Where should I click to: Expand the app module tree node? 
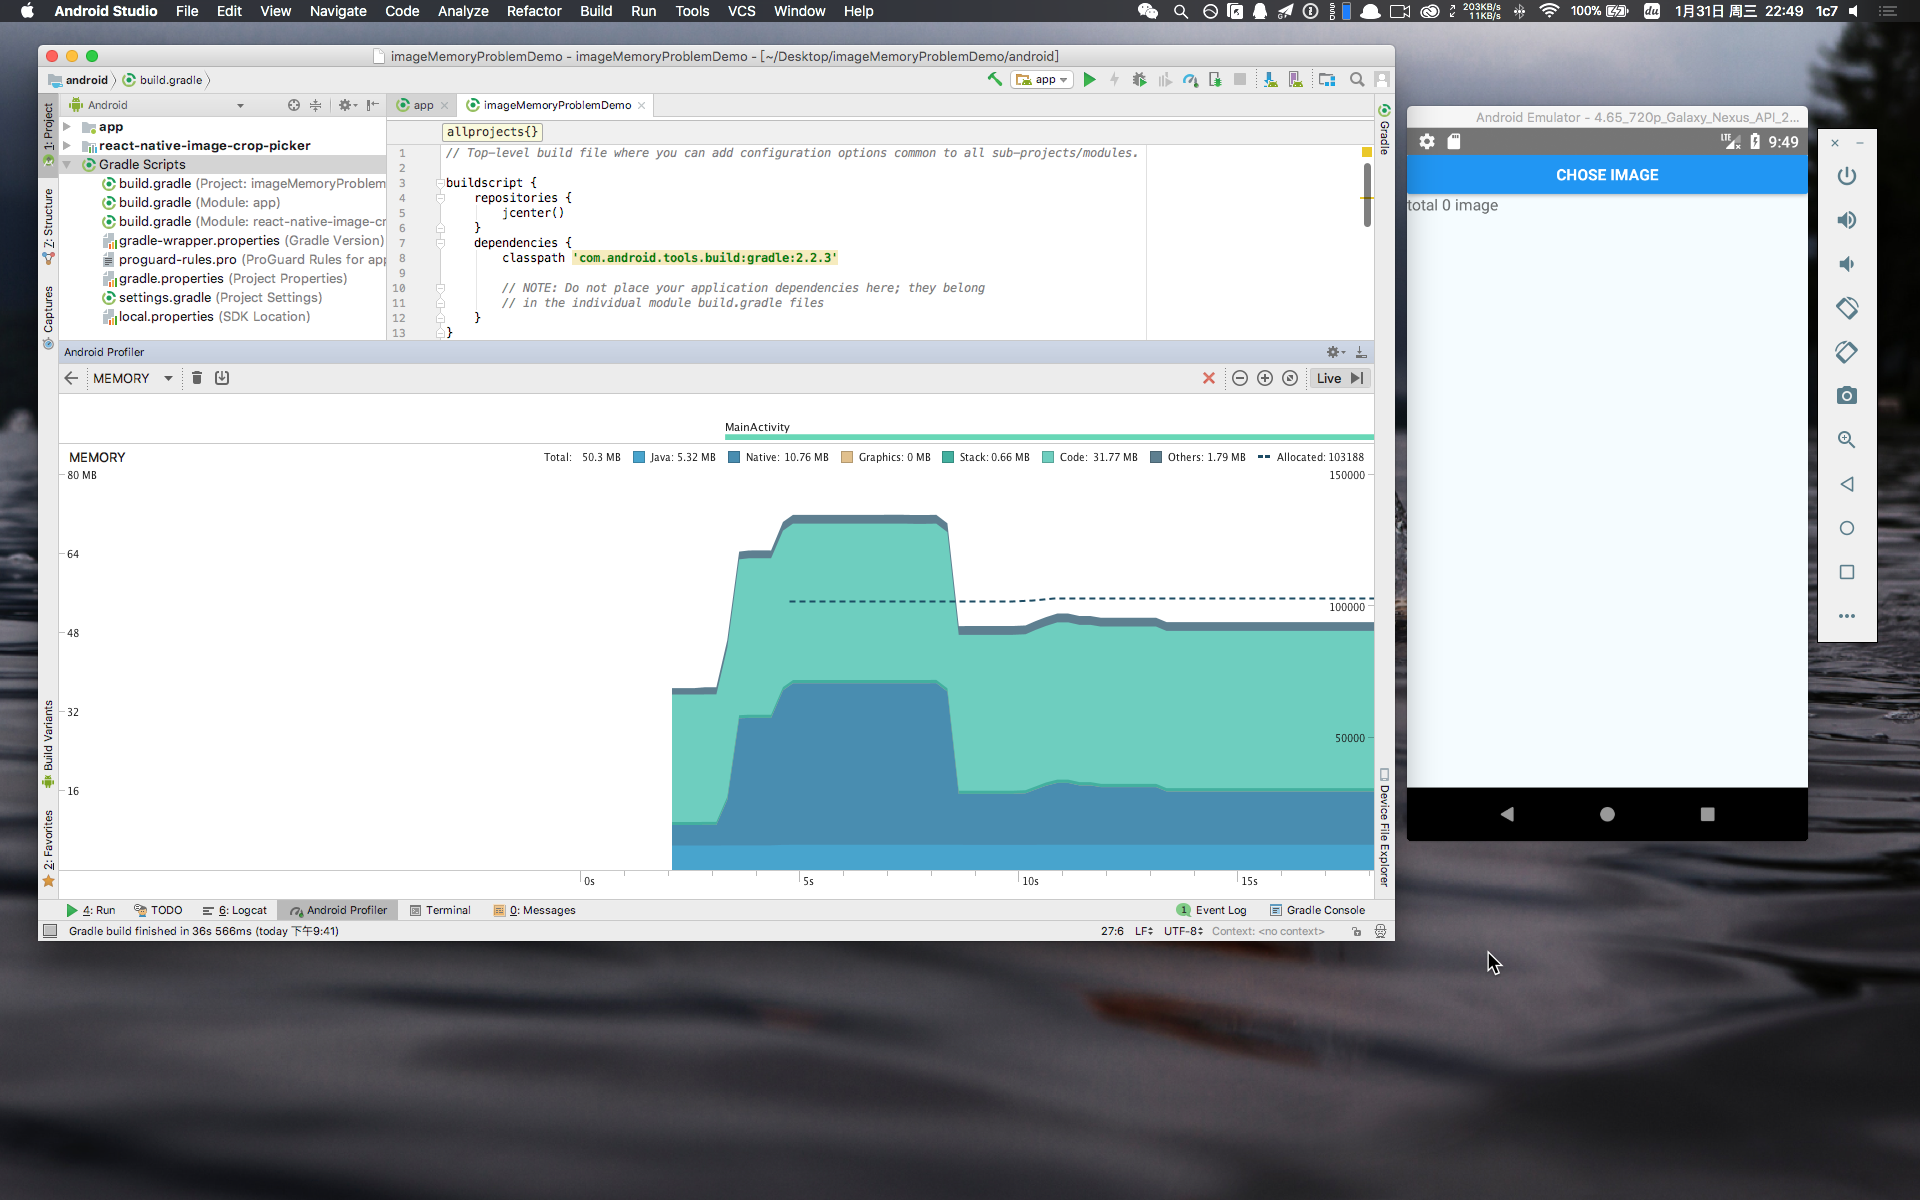click(67, 127)
